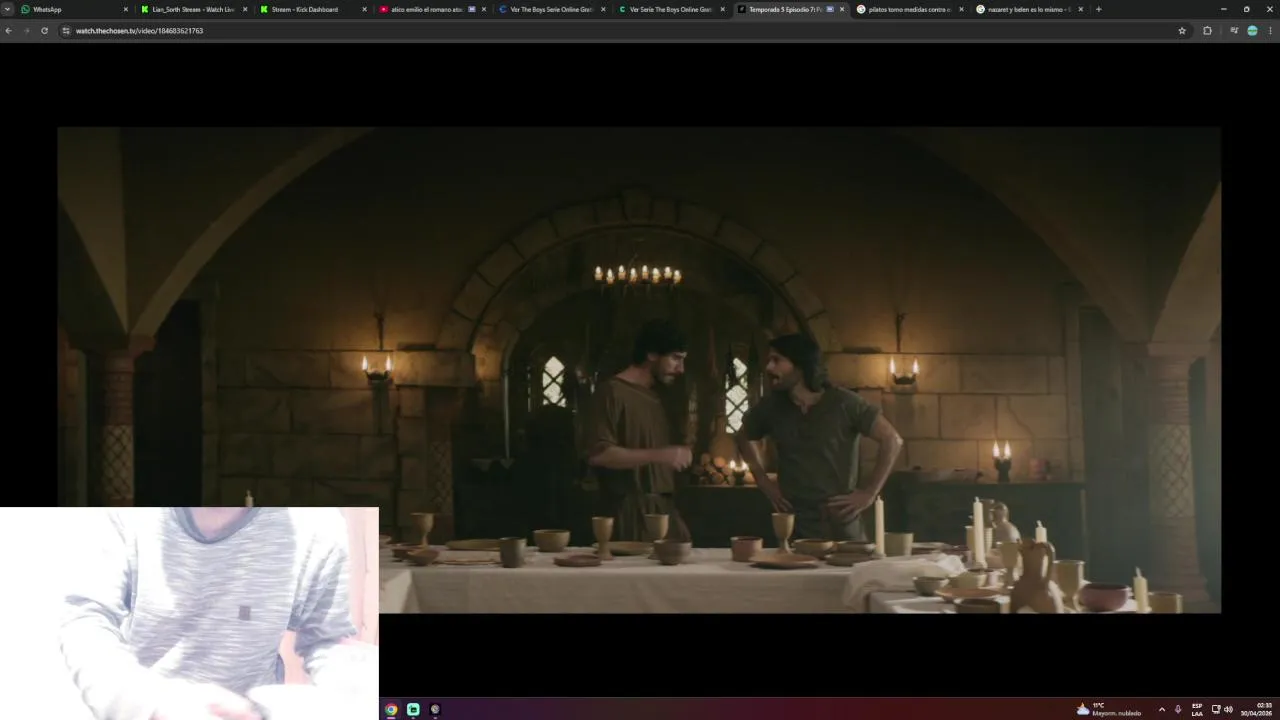This screenshot has height=720, width=1280.
Task: Switch to Ver Serie The Boys tab
Action: (670, 9)
